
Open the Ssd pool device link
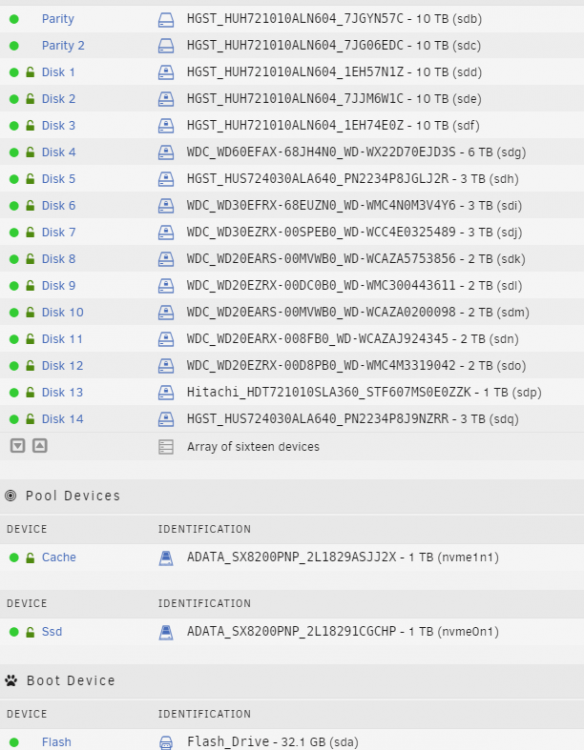[x=52, y=632]
